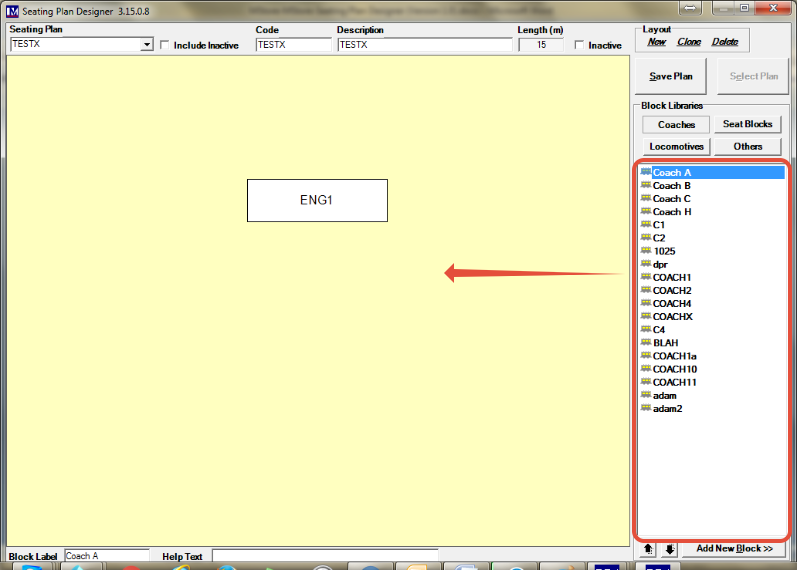Move selected block up with arrow icon
This screenshot has height=570, width=797.
(x=648, y=549)
